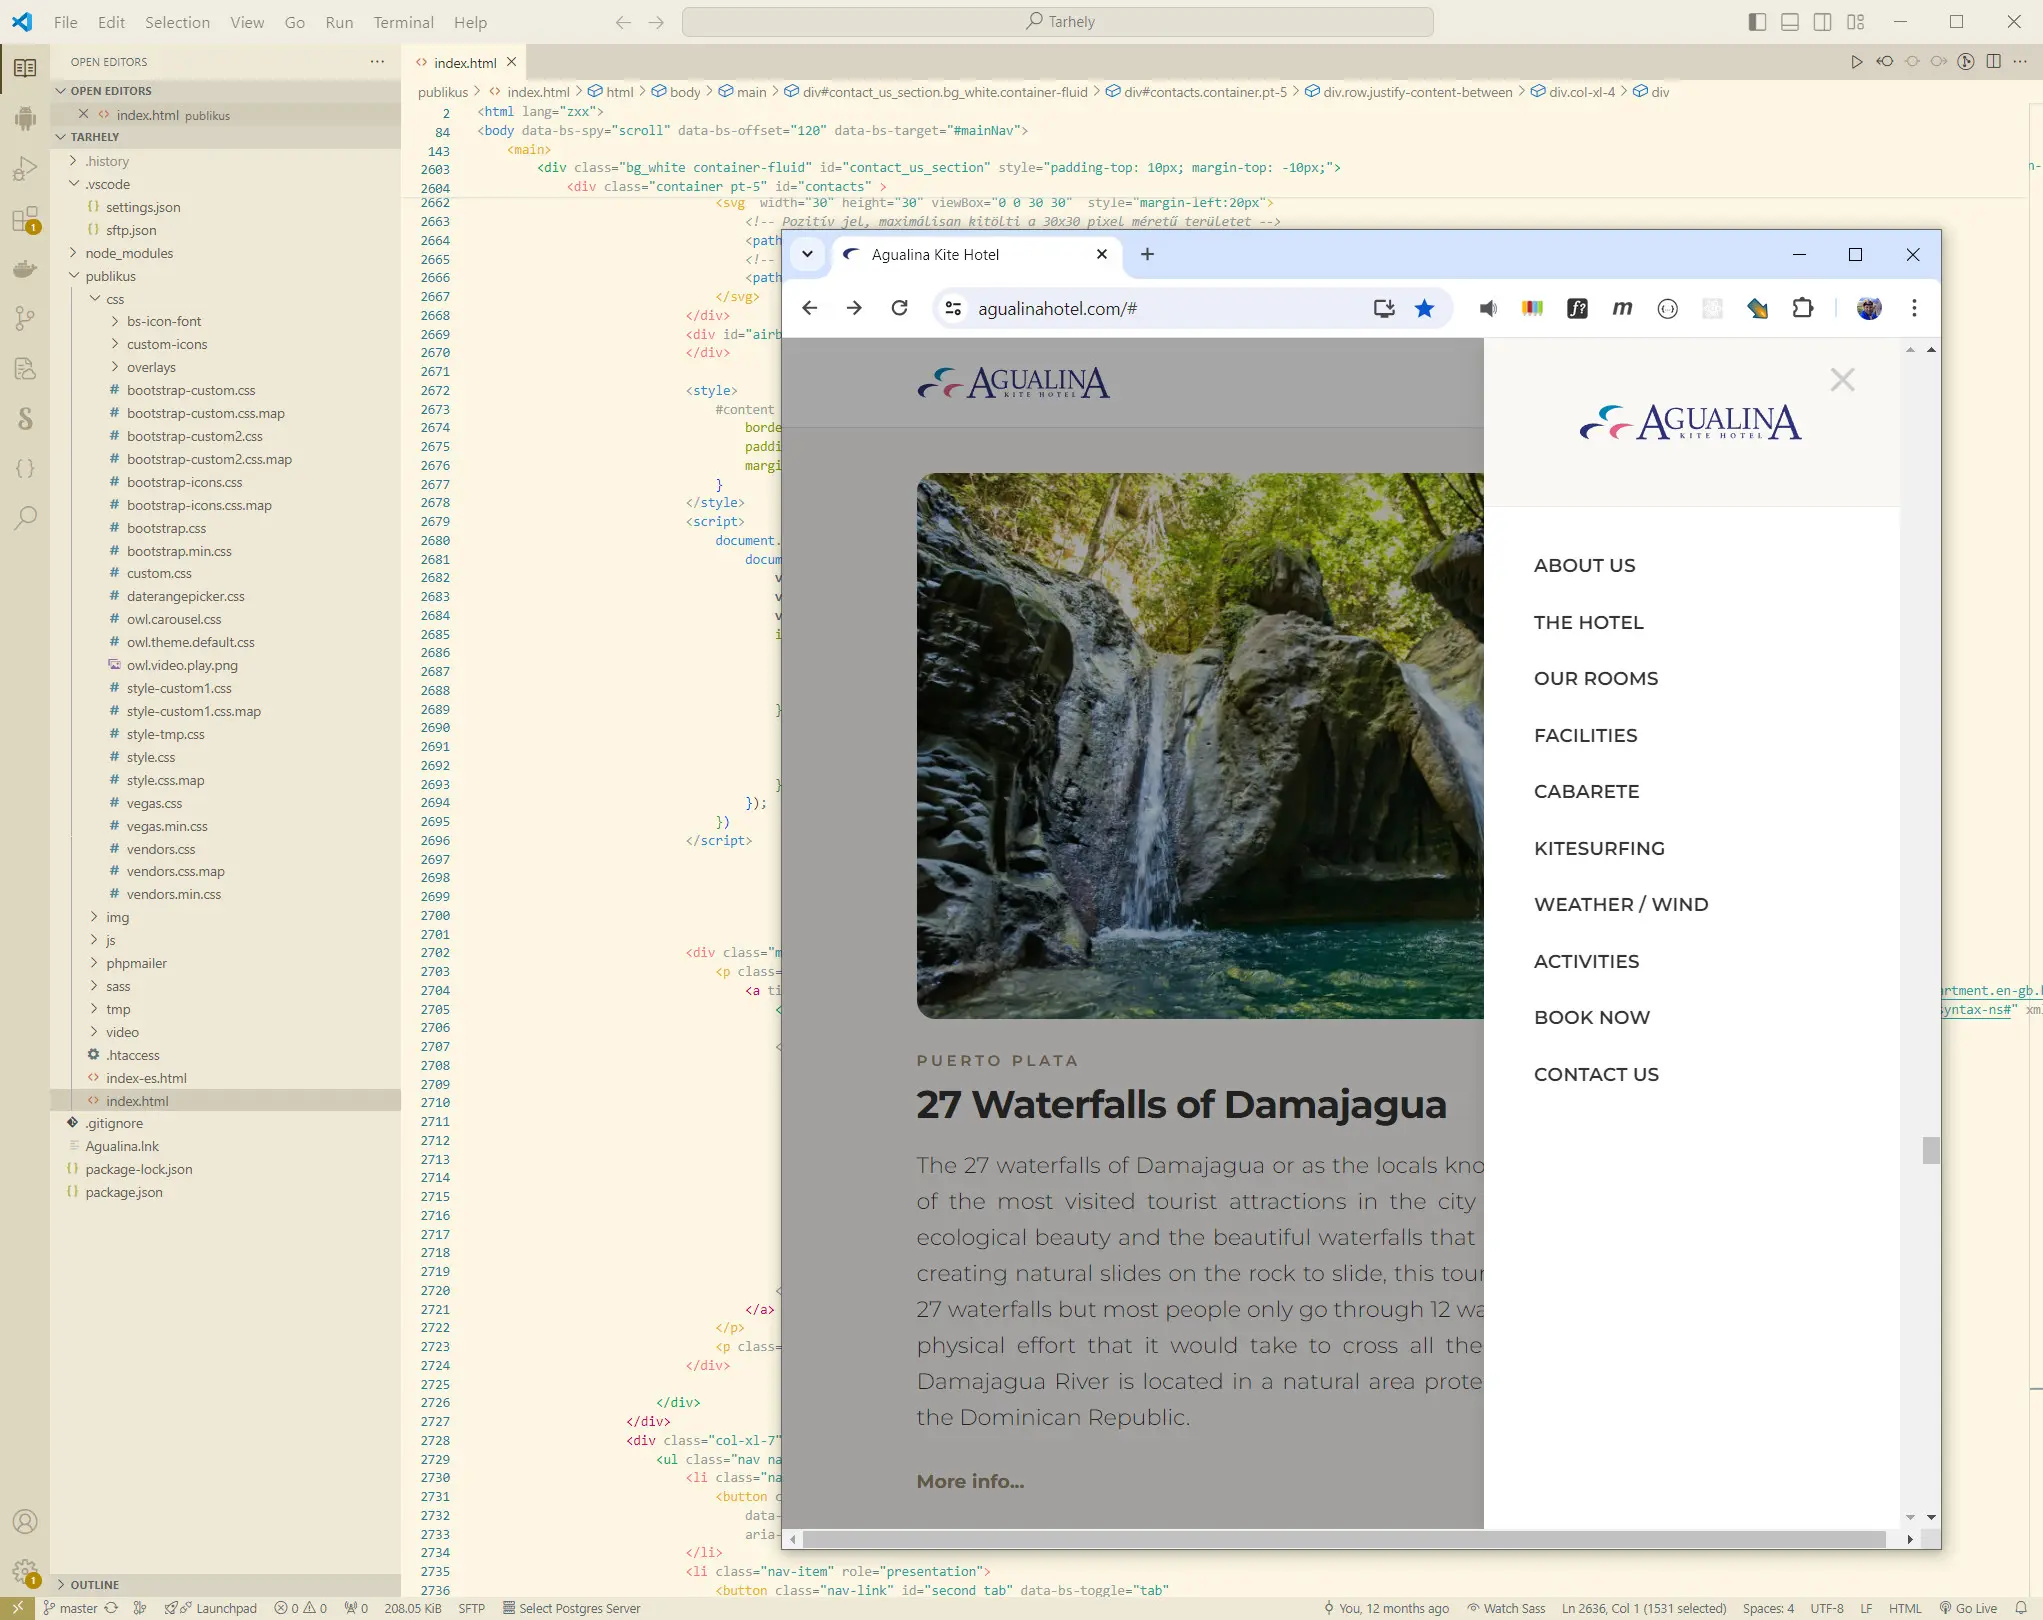
Task: Open style-custom1.css file
Action: pos(179,688)
